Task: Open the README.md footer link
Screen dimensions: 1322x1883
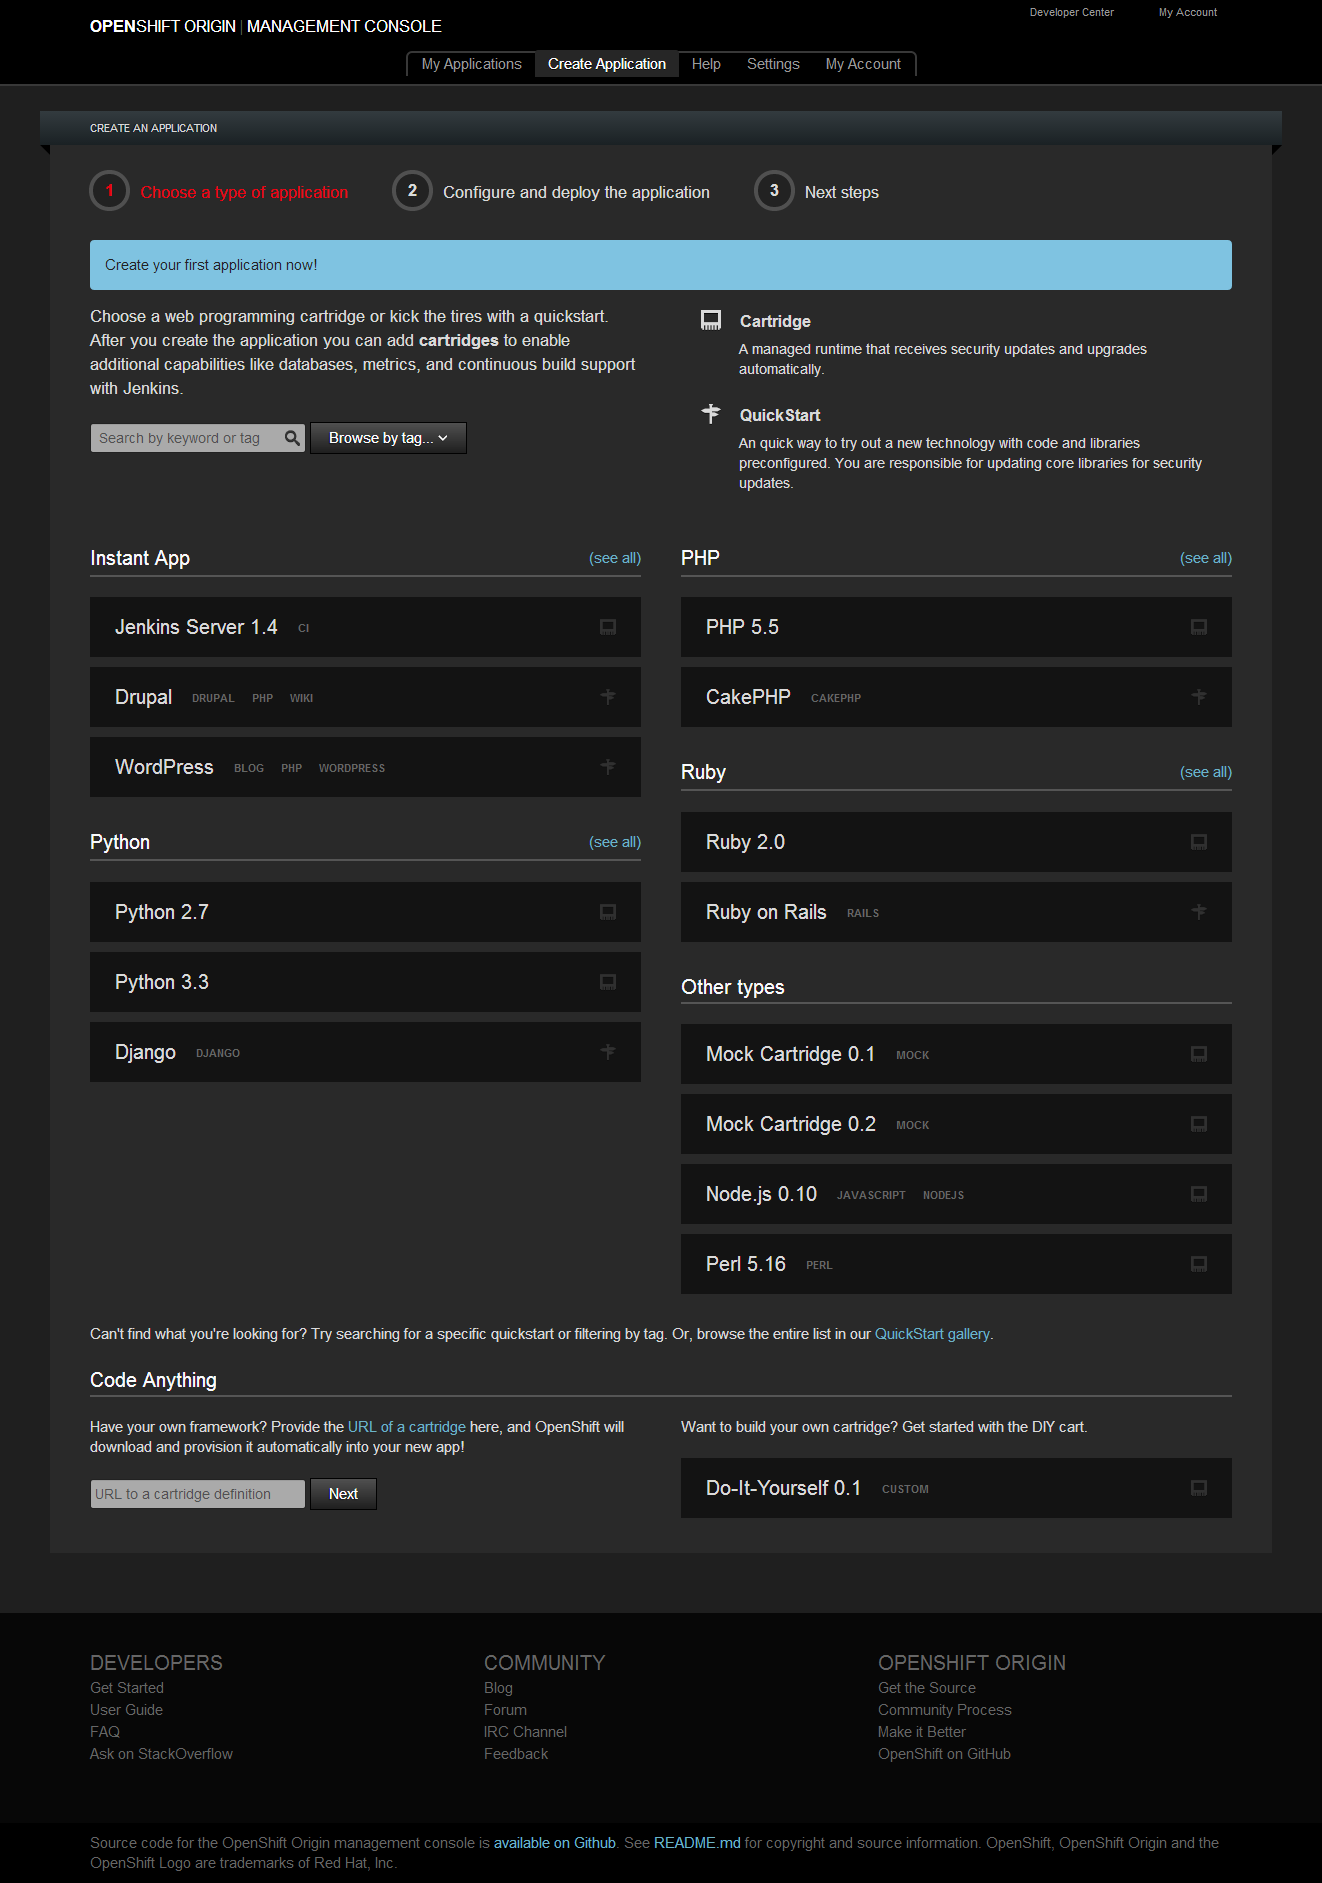Action: tap(697, 1843)
